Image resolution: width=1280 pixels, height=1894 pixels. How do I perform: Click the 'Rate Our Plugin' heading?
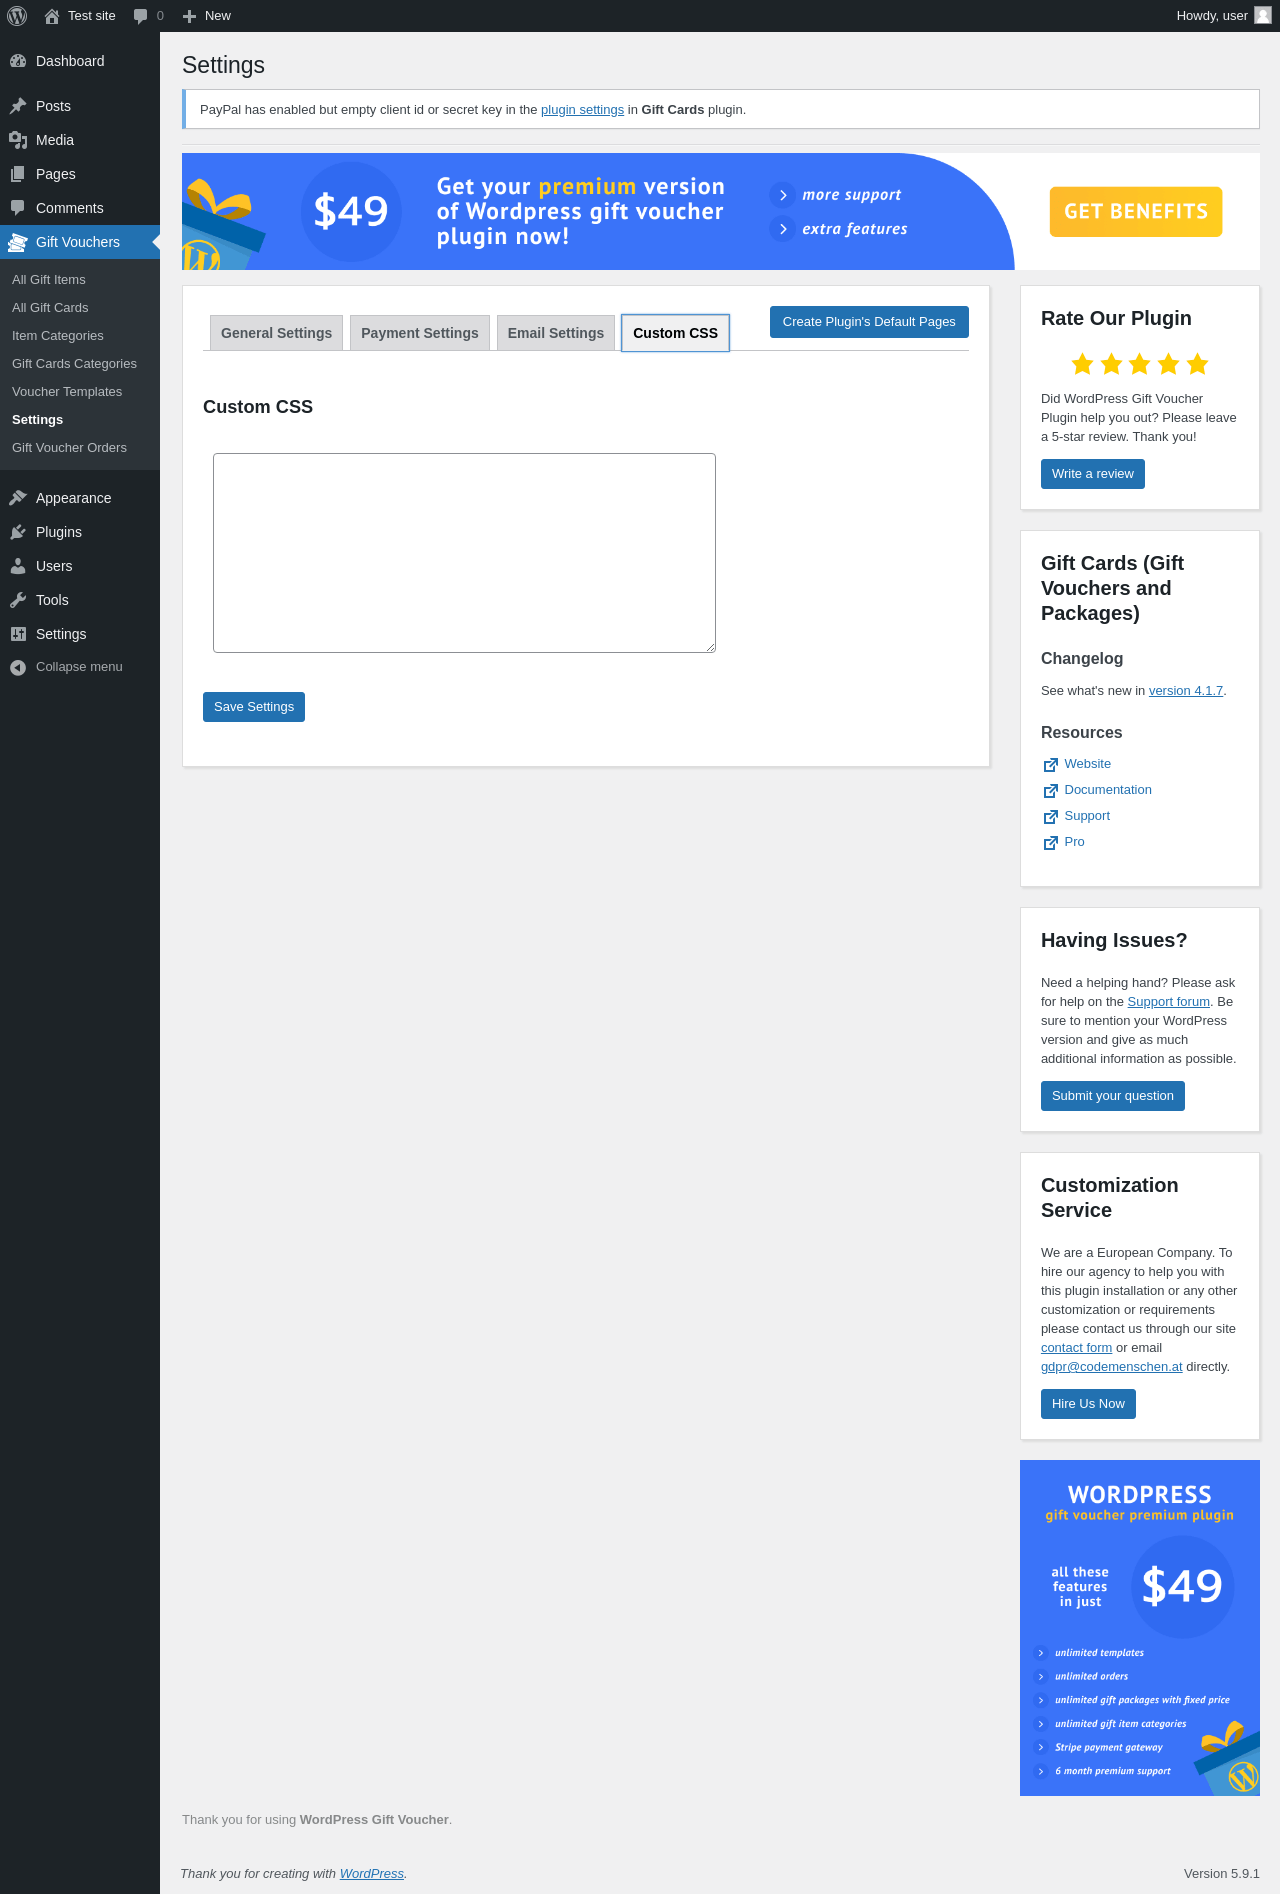coord(1116,318)
